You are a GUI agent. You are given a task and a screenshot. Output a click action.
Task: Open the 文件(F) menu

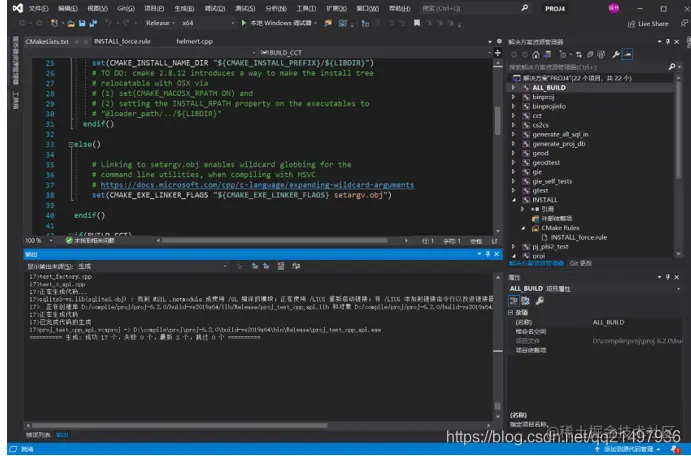coord(39,8)
